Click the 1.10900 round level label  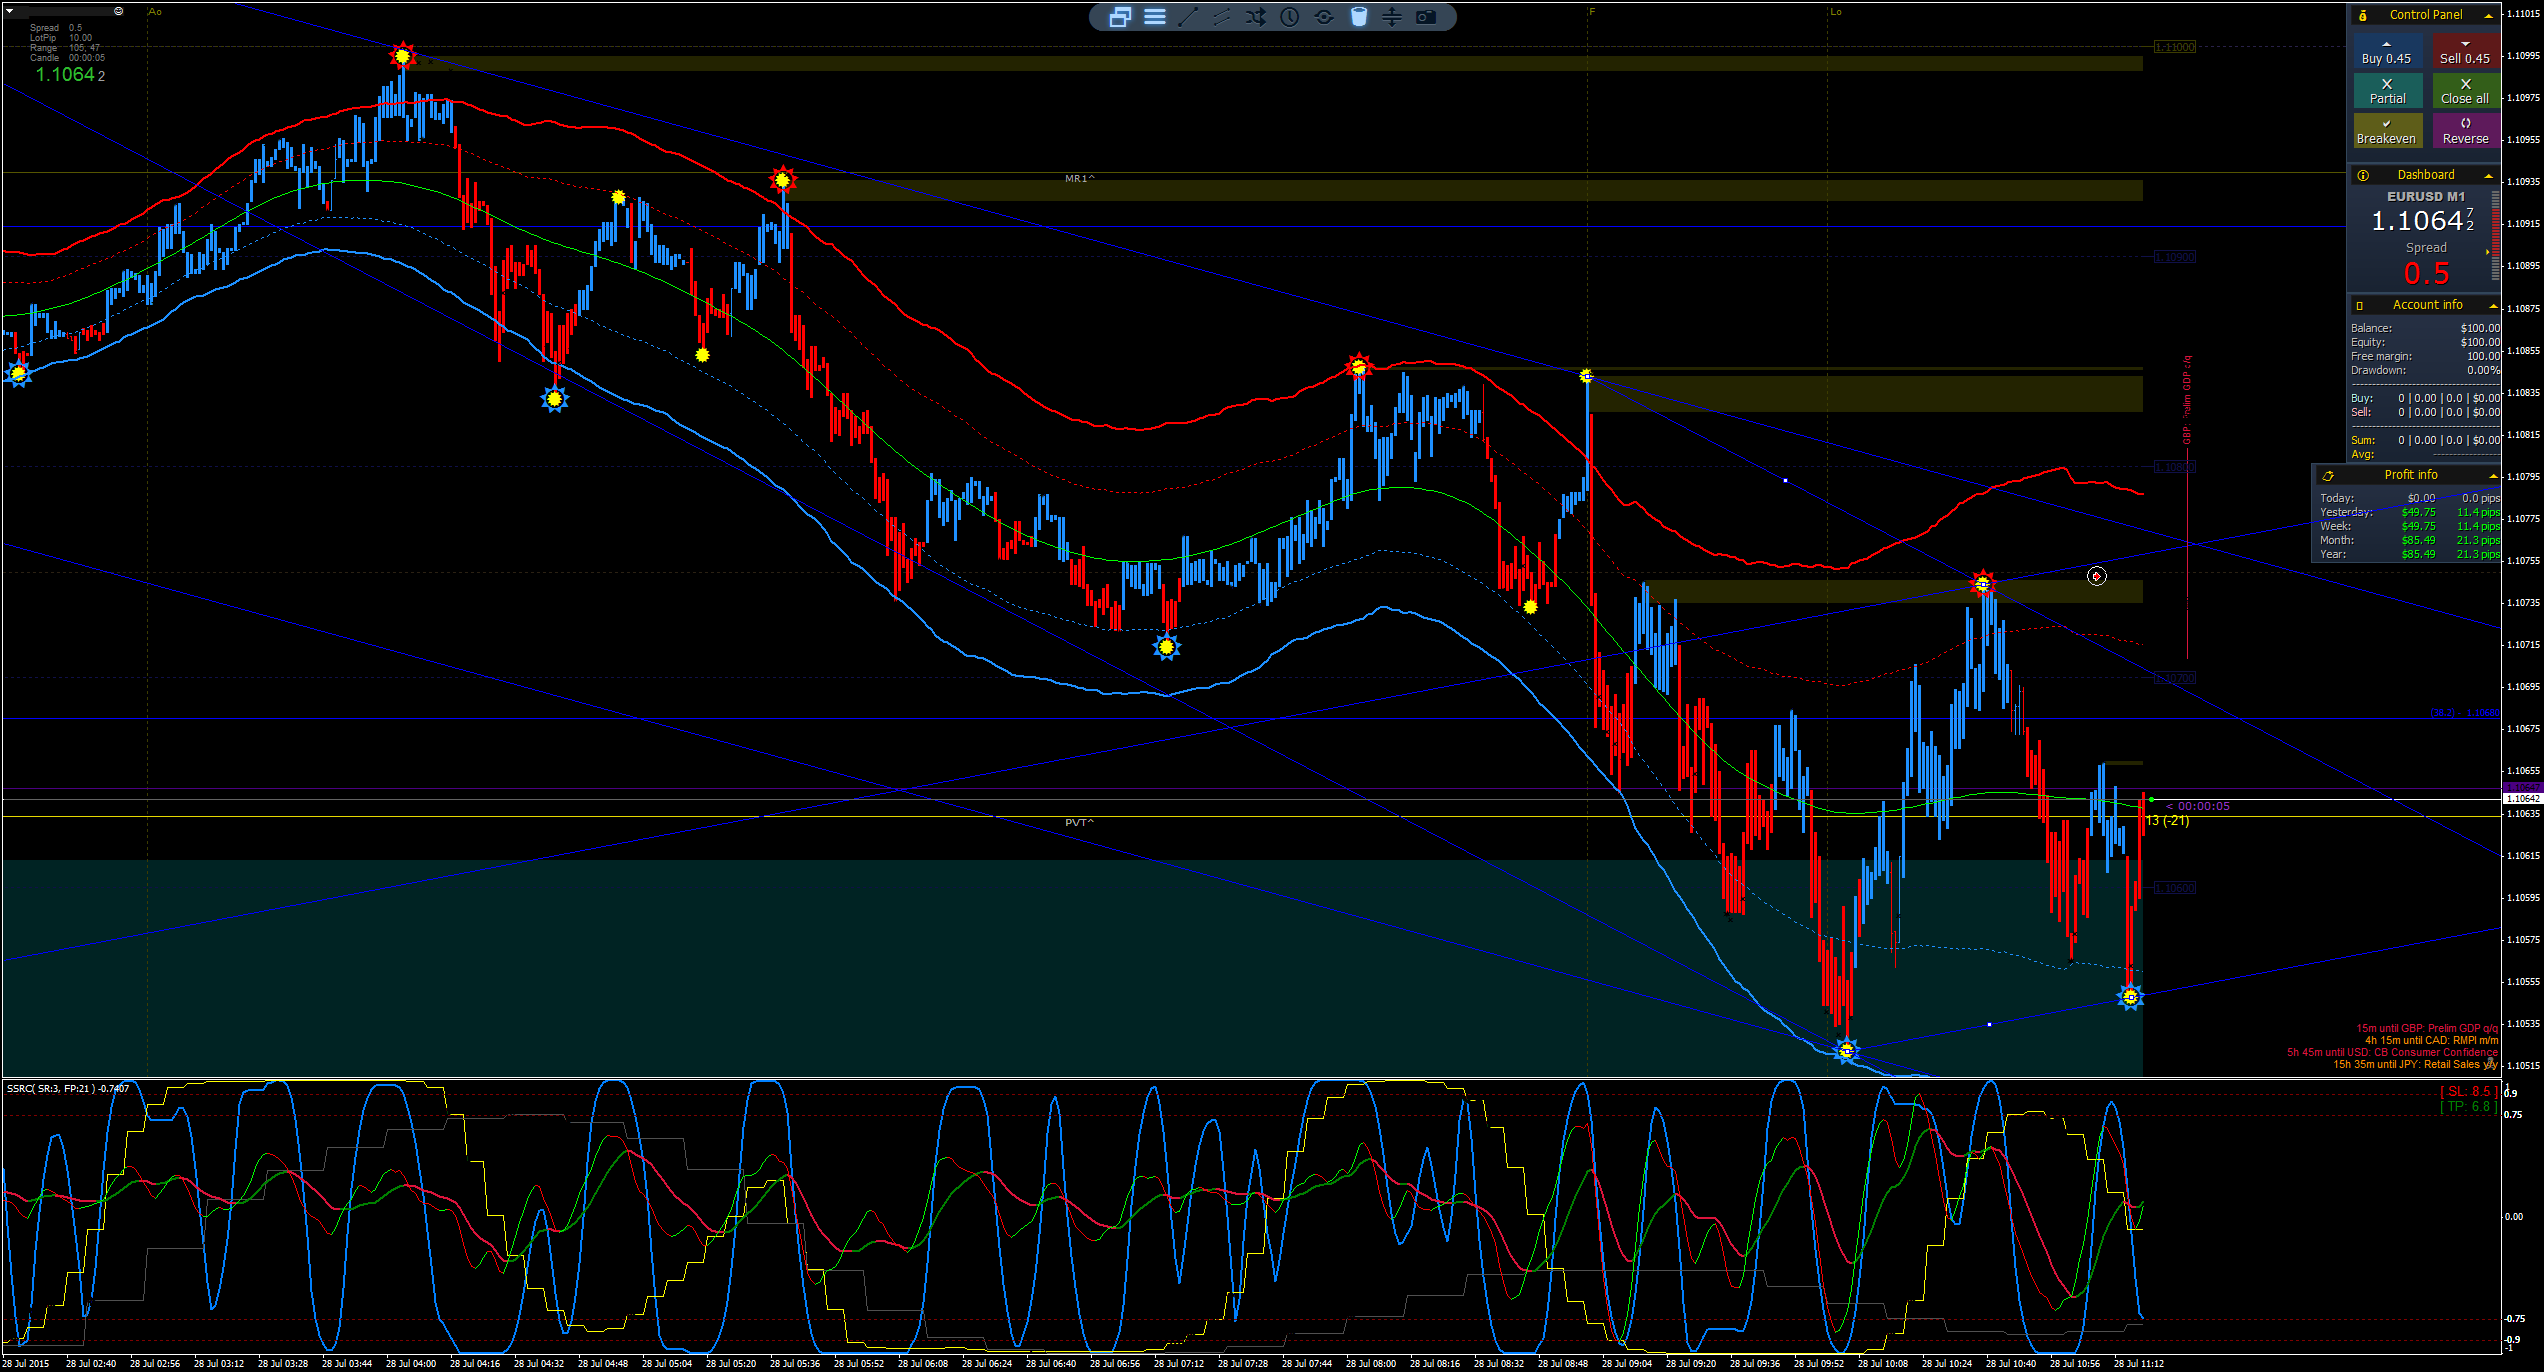click(2174, 257)
